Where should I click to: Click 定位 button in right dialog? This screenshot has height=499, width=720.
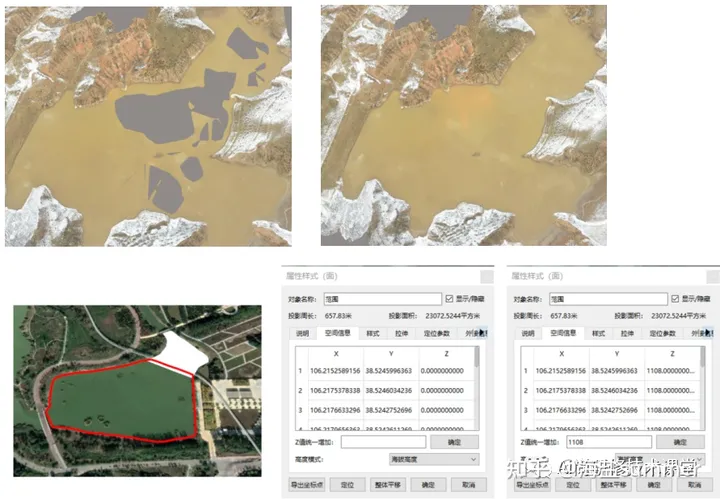point(574,485)
